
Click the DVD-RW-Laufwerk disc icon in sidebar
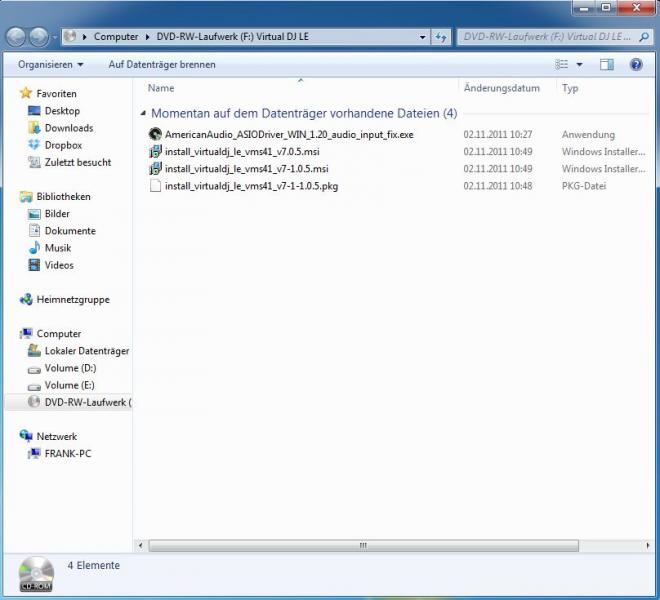34,402
